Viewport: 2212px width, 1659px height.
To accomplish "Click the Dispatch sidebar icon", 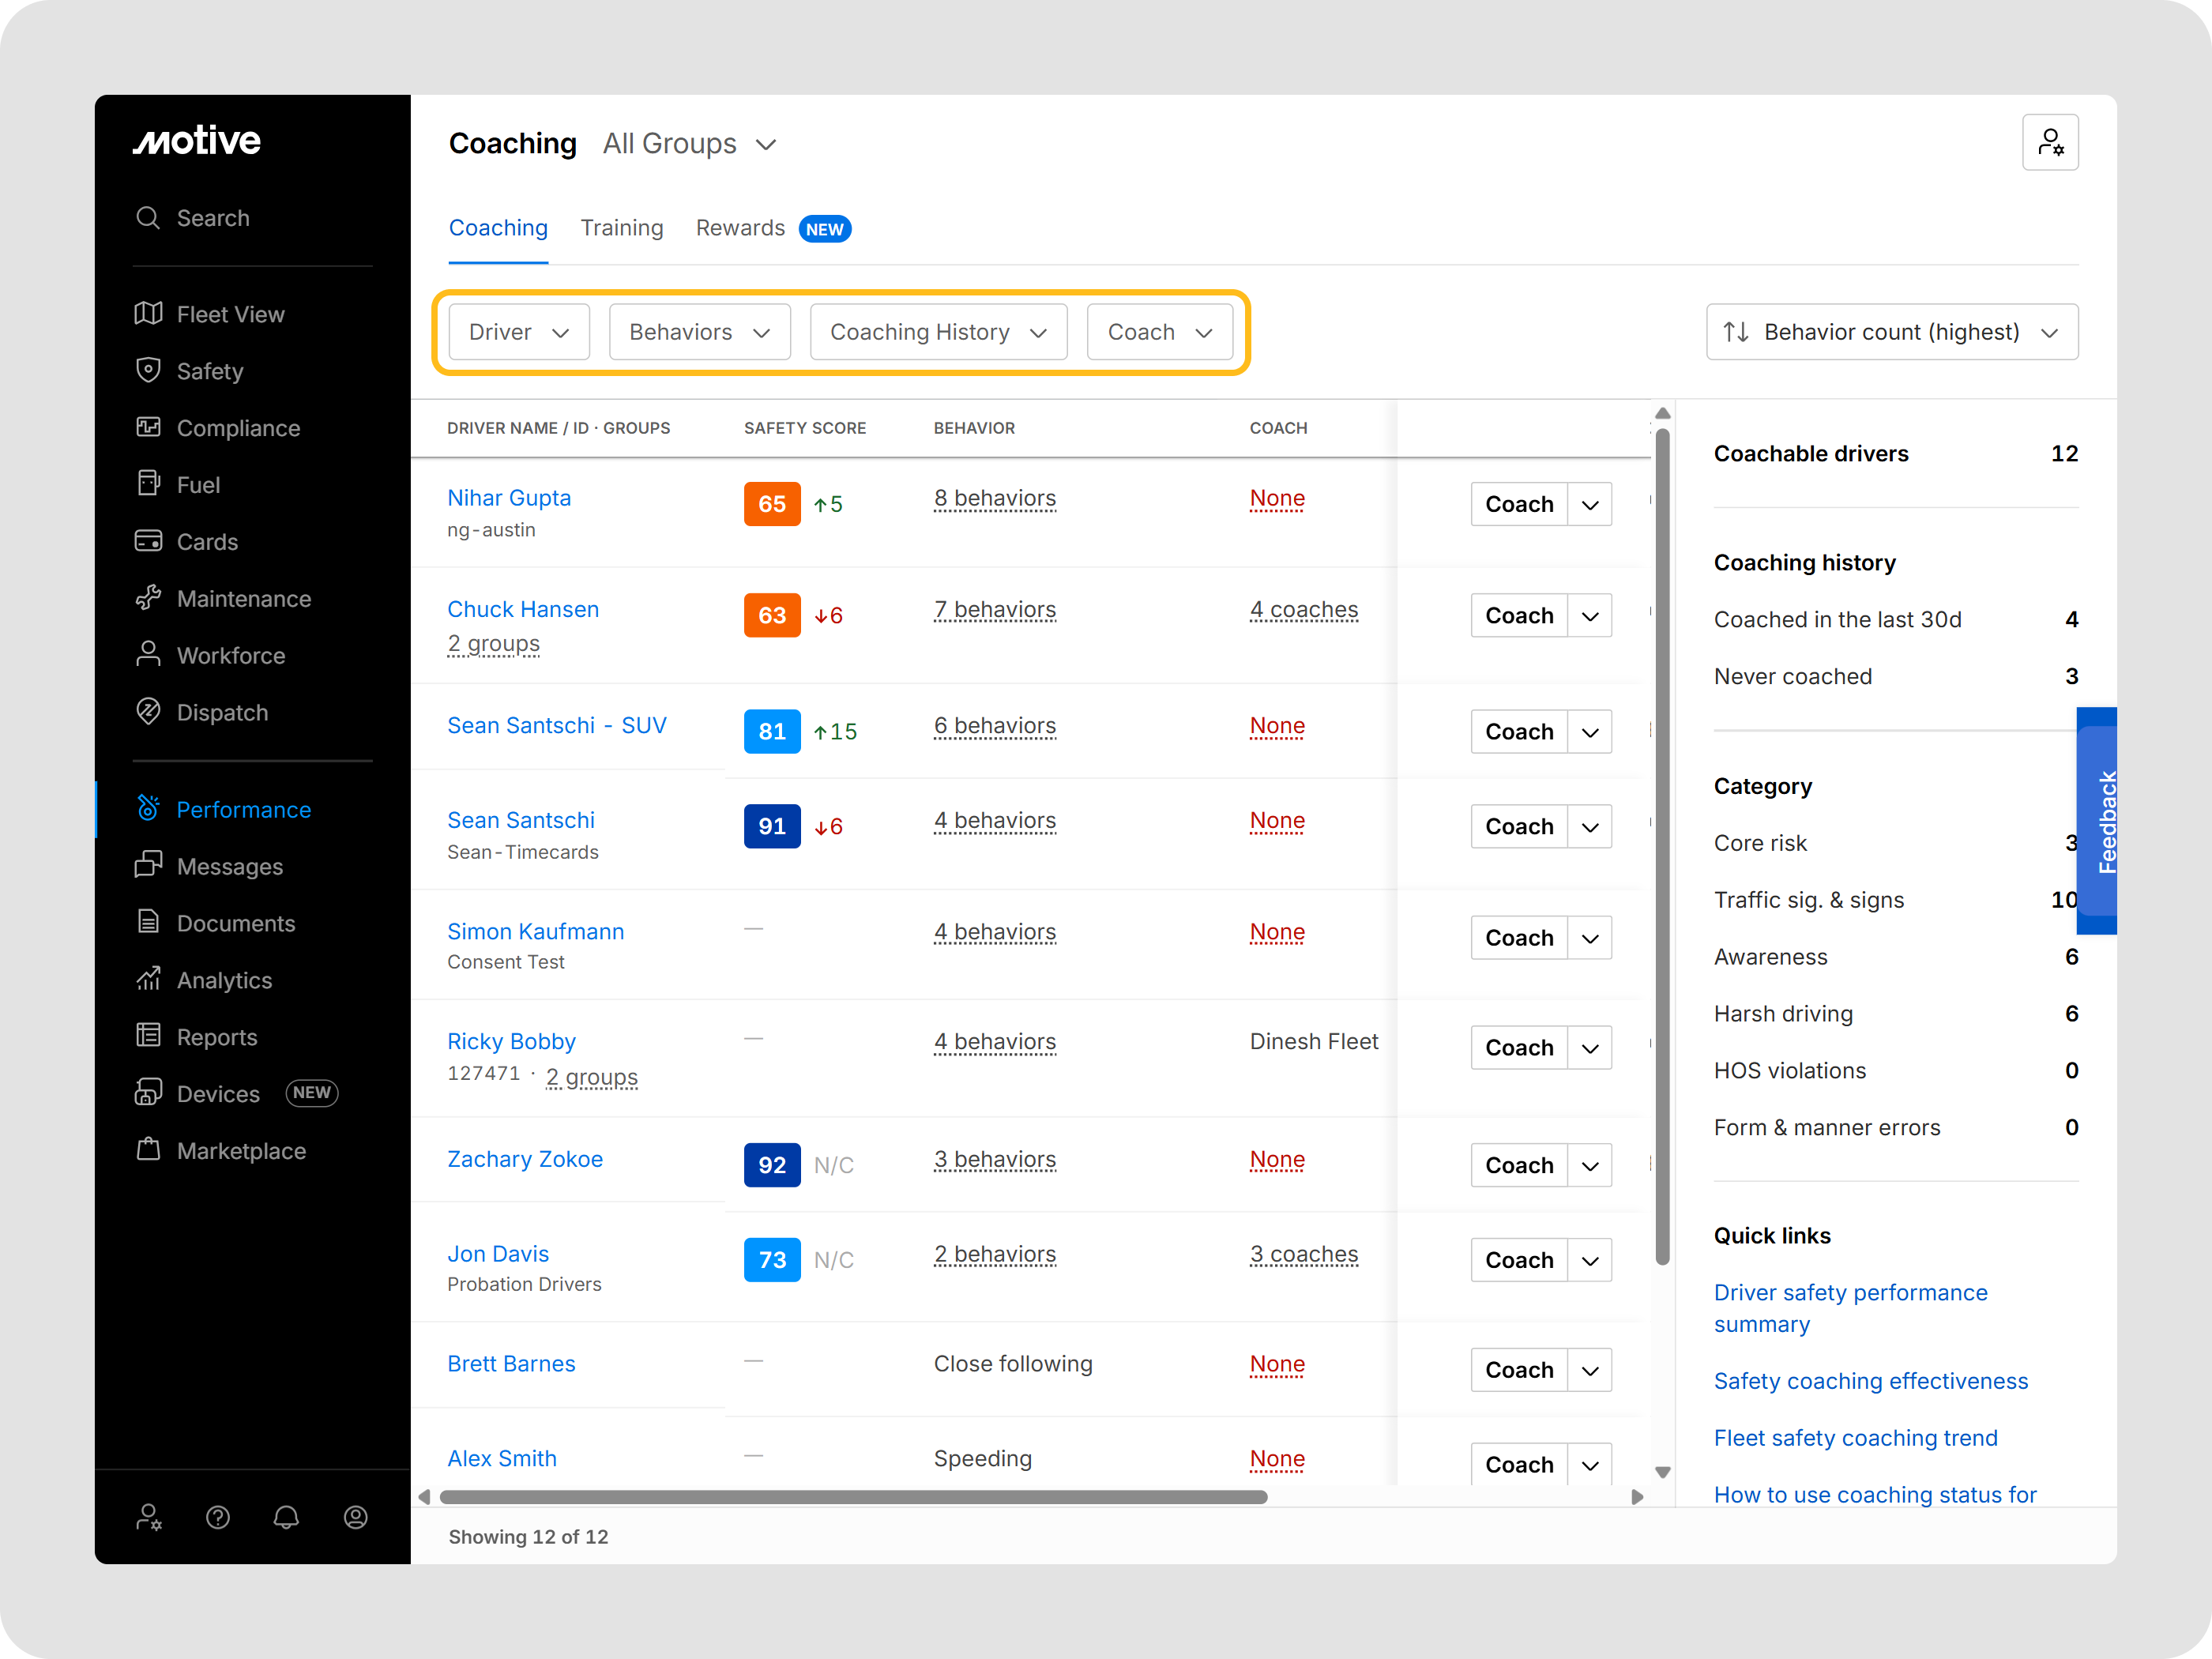I will pos(148,712).
